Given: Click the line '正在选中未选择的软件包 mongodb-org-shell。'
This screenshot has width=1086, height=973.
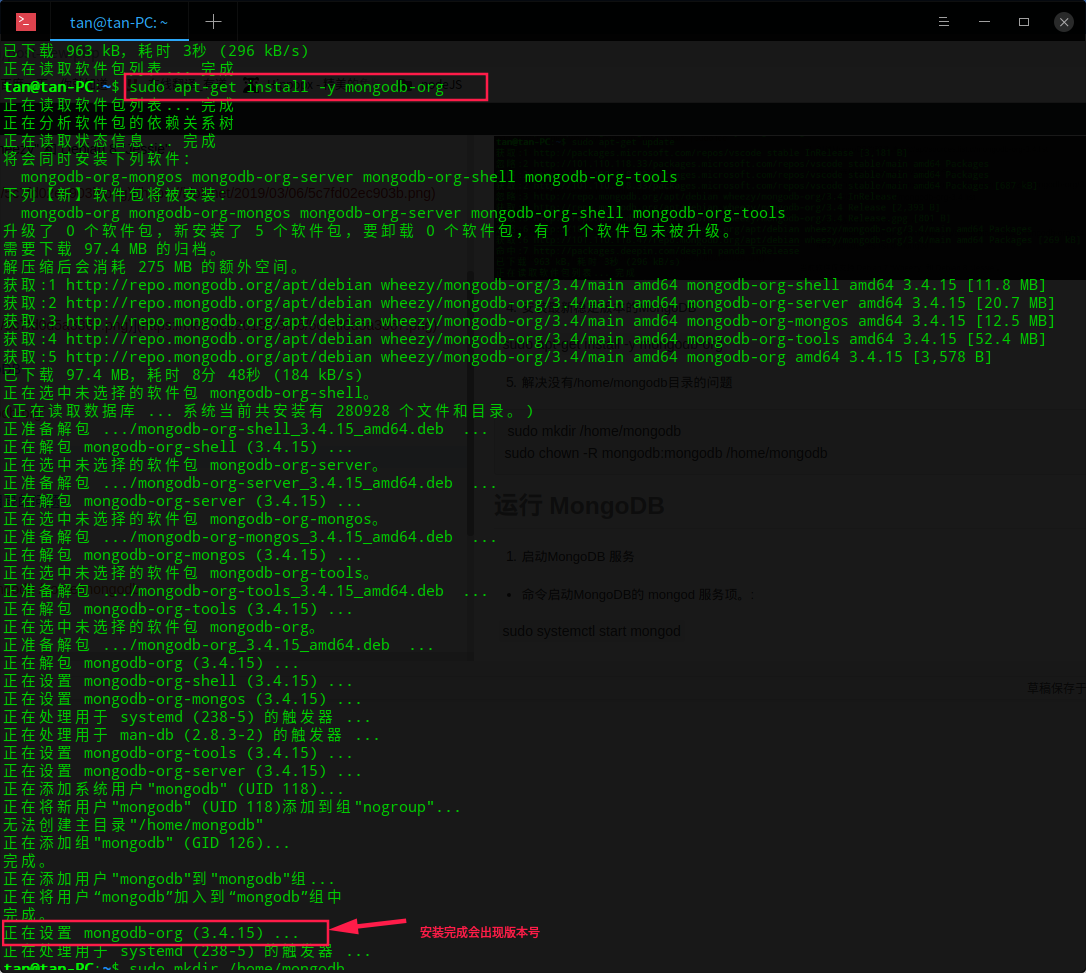Looking at the screenshot, I should [x=188, y=393].
